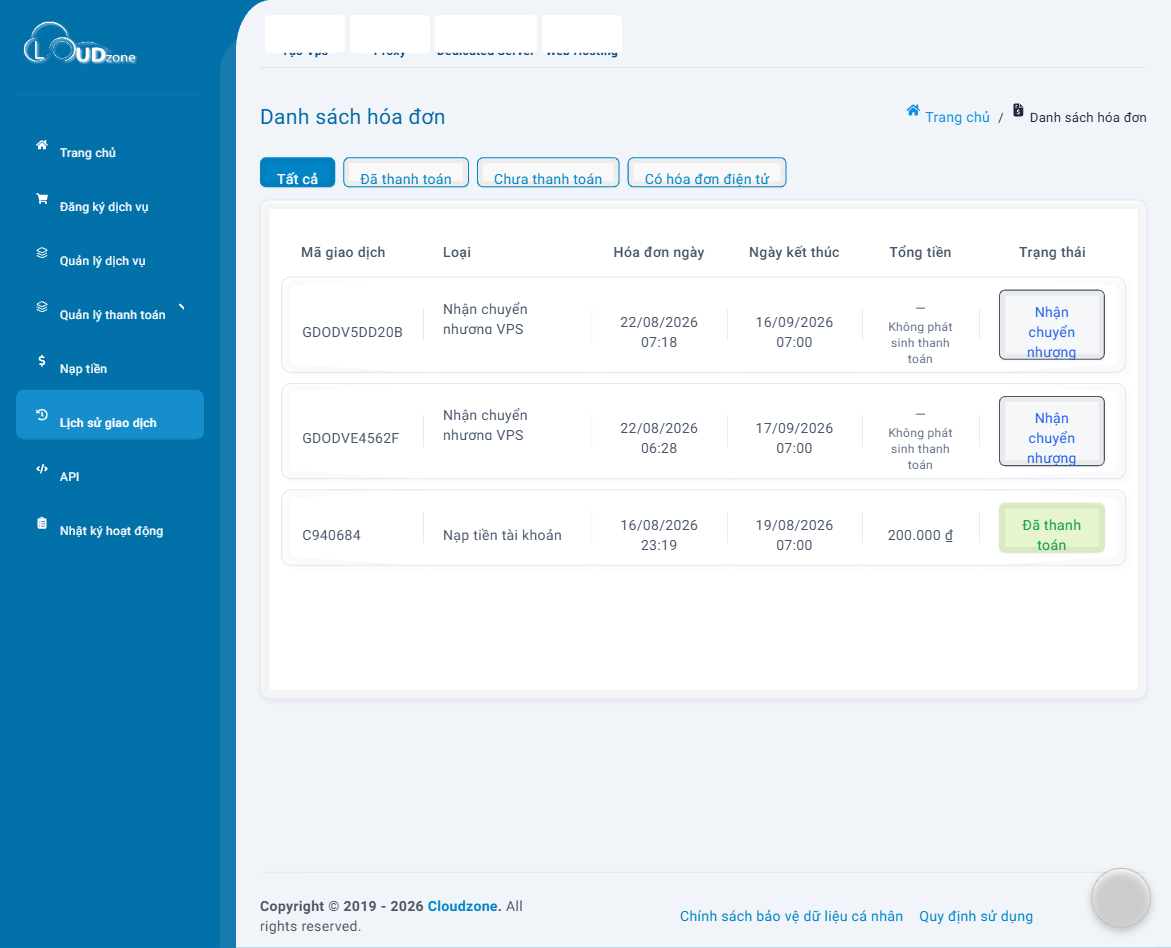
Task: Select the Chưa thanh toán filter tab
Action: tap(547, 173)
